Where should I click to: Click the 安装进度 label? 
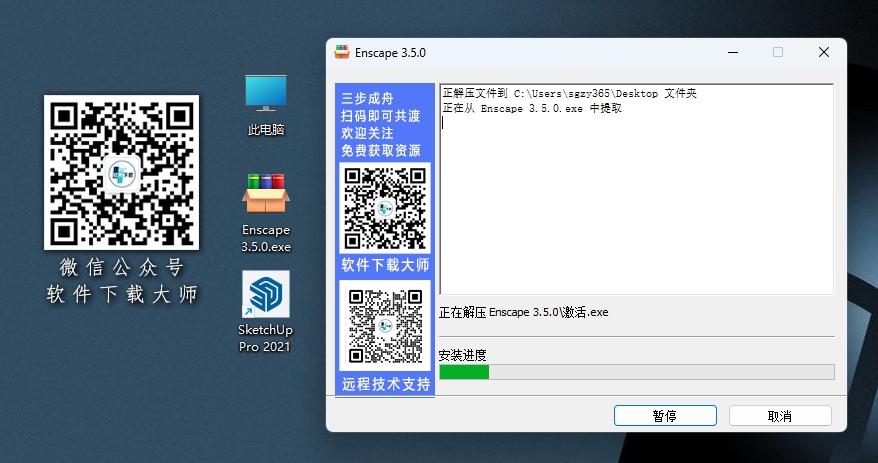(x=463, y=355)
